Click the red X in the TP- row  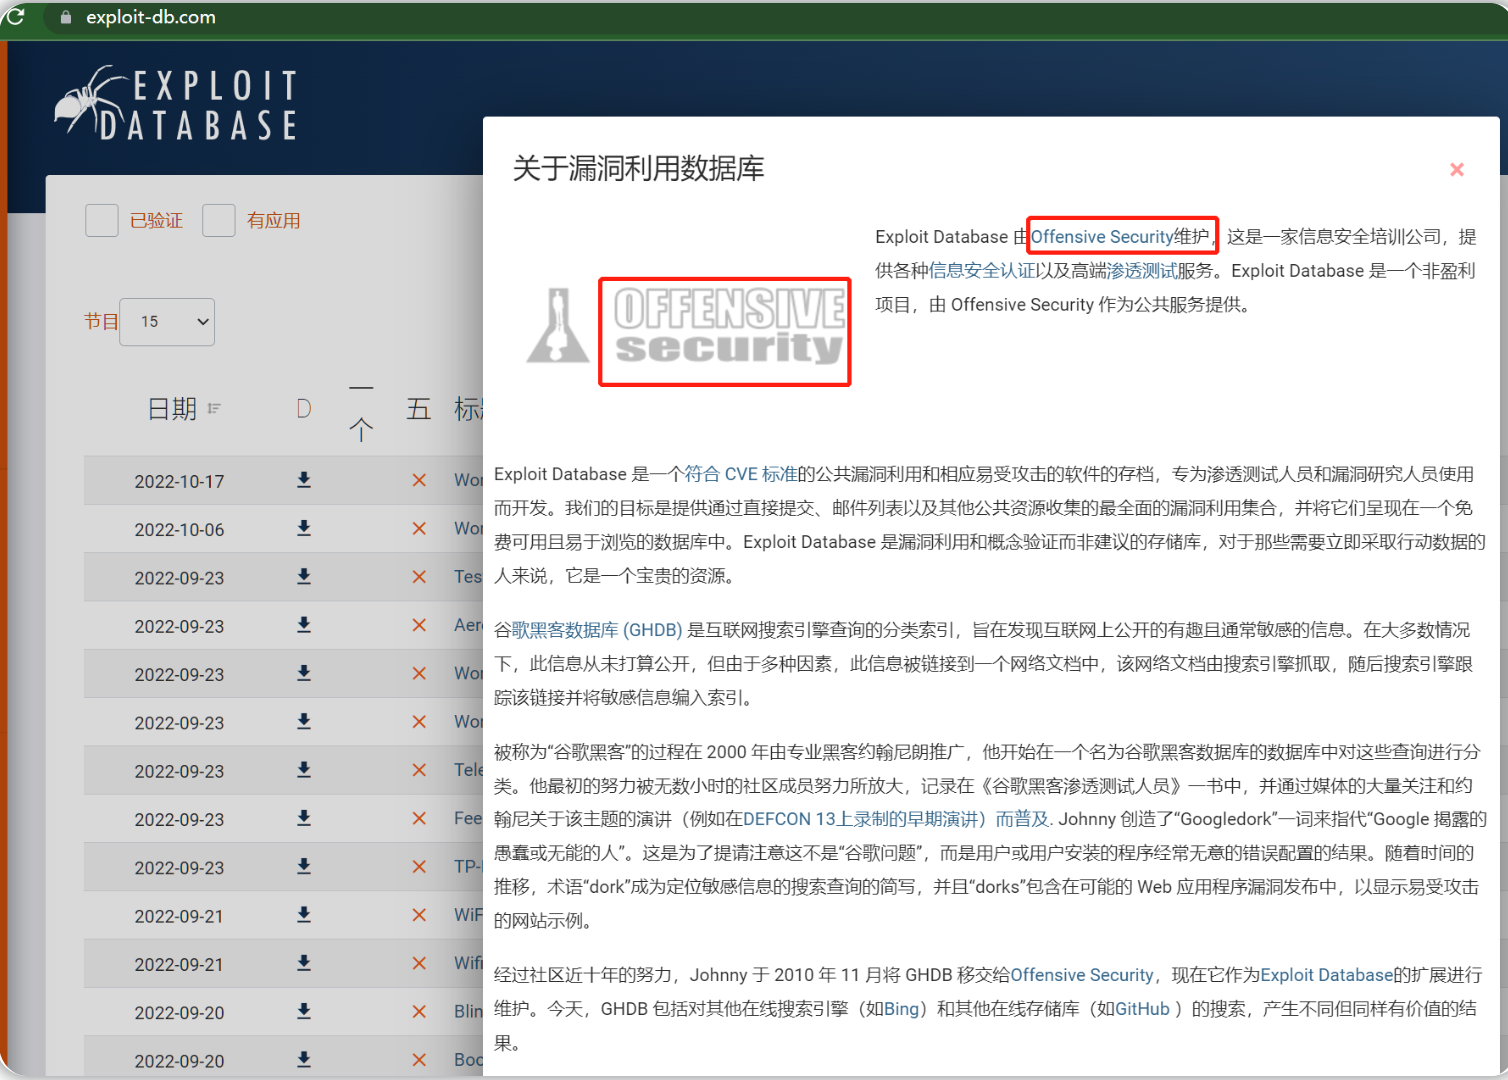[x=419, y=867]
